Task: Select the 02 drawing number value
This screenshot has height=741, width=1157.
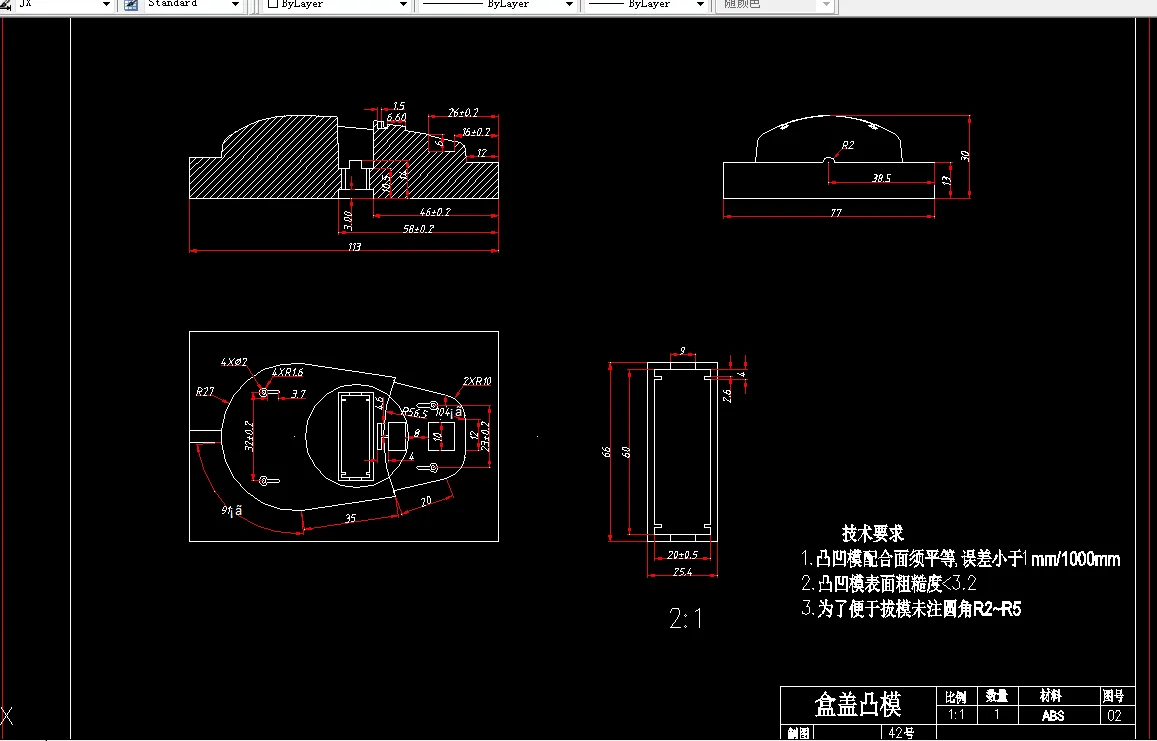Action: point(1114,715)
